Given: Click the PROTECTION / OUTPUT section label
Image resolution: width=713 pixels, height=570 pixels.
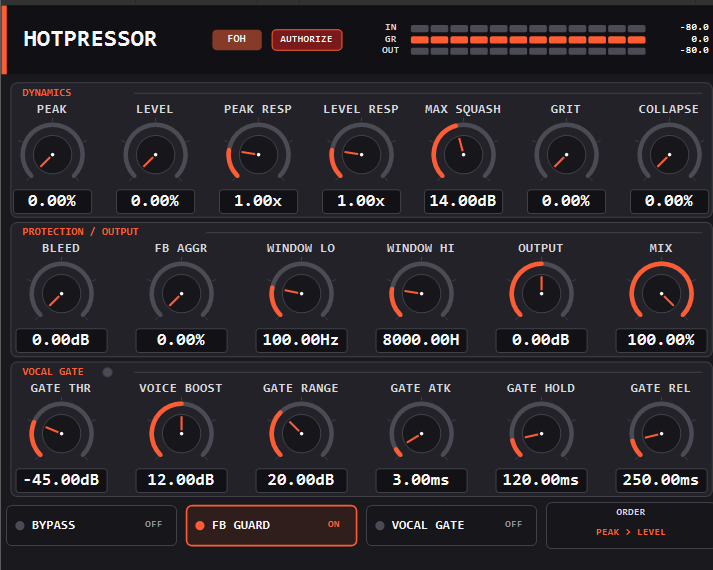Looking at the screenshot, I should point(80,232).
